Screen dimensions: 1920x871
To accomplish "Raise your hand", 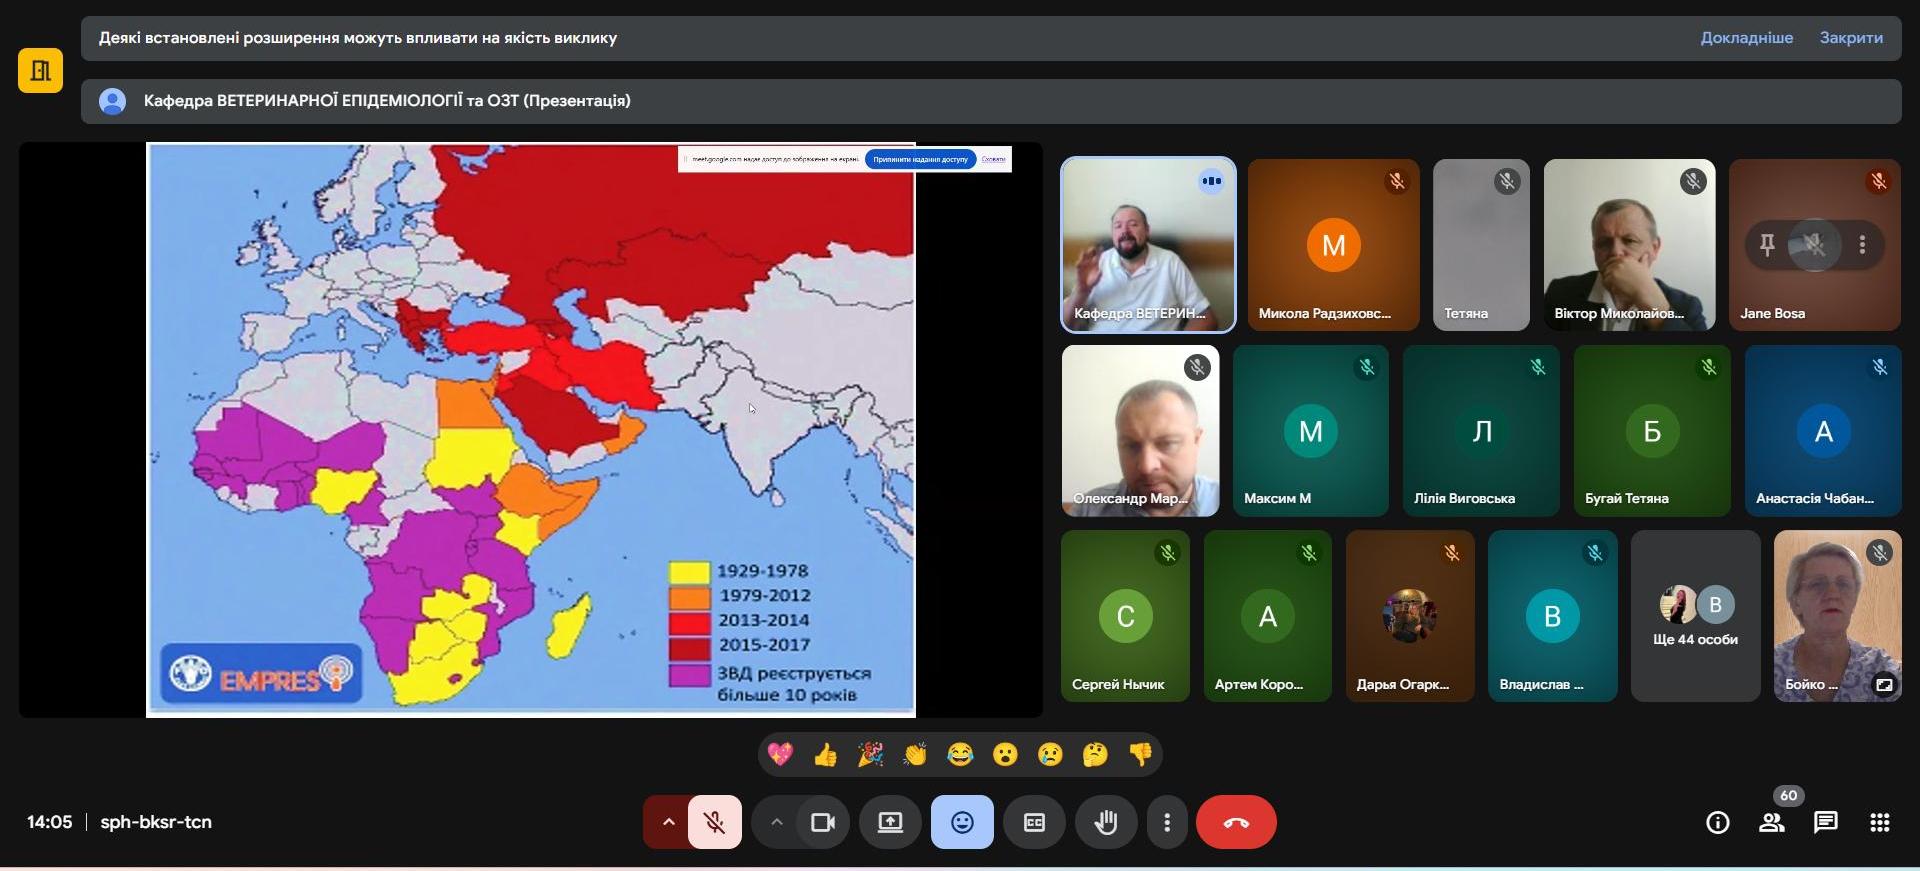I will point(1106,822).
